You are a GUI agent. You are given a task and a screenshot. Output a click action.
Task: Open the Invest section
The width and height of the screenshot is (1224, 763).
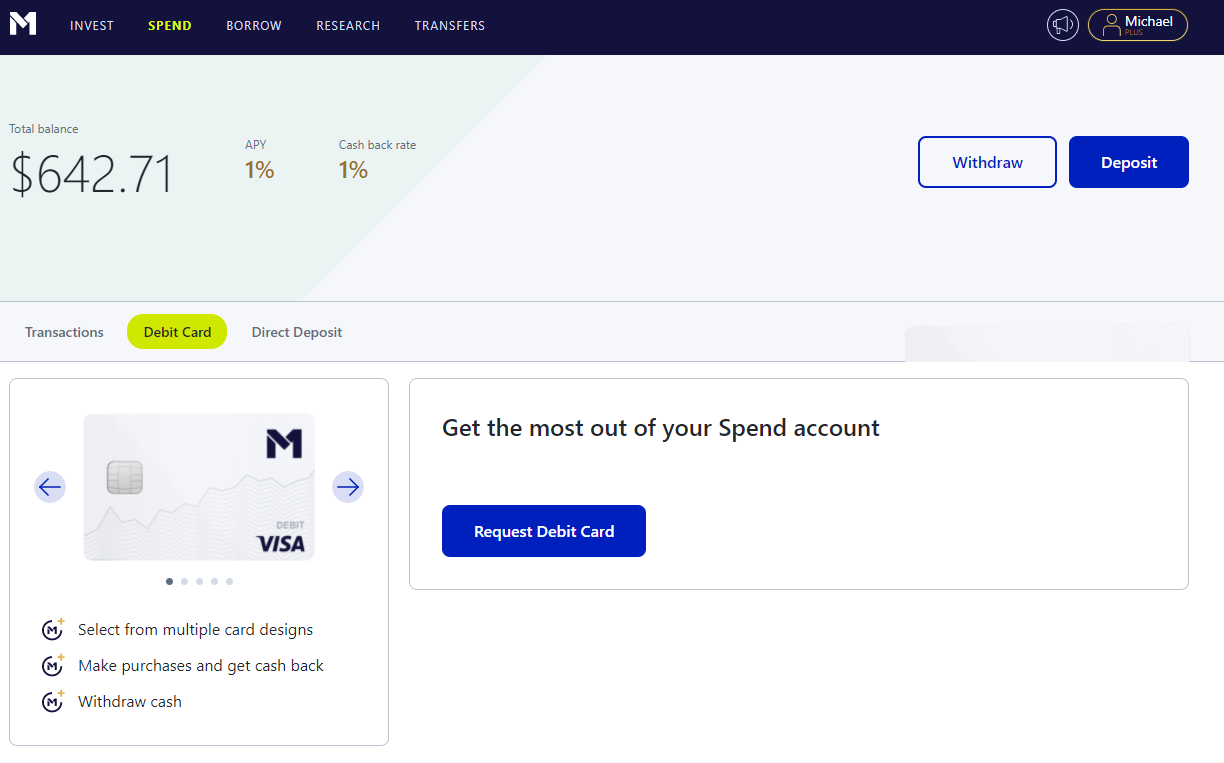point(92,26)
